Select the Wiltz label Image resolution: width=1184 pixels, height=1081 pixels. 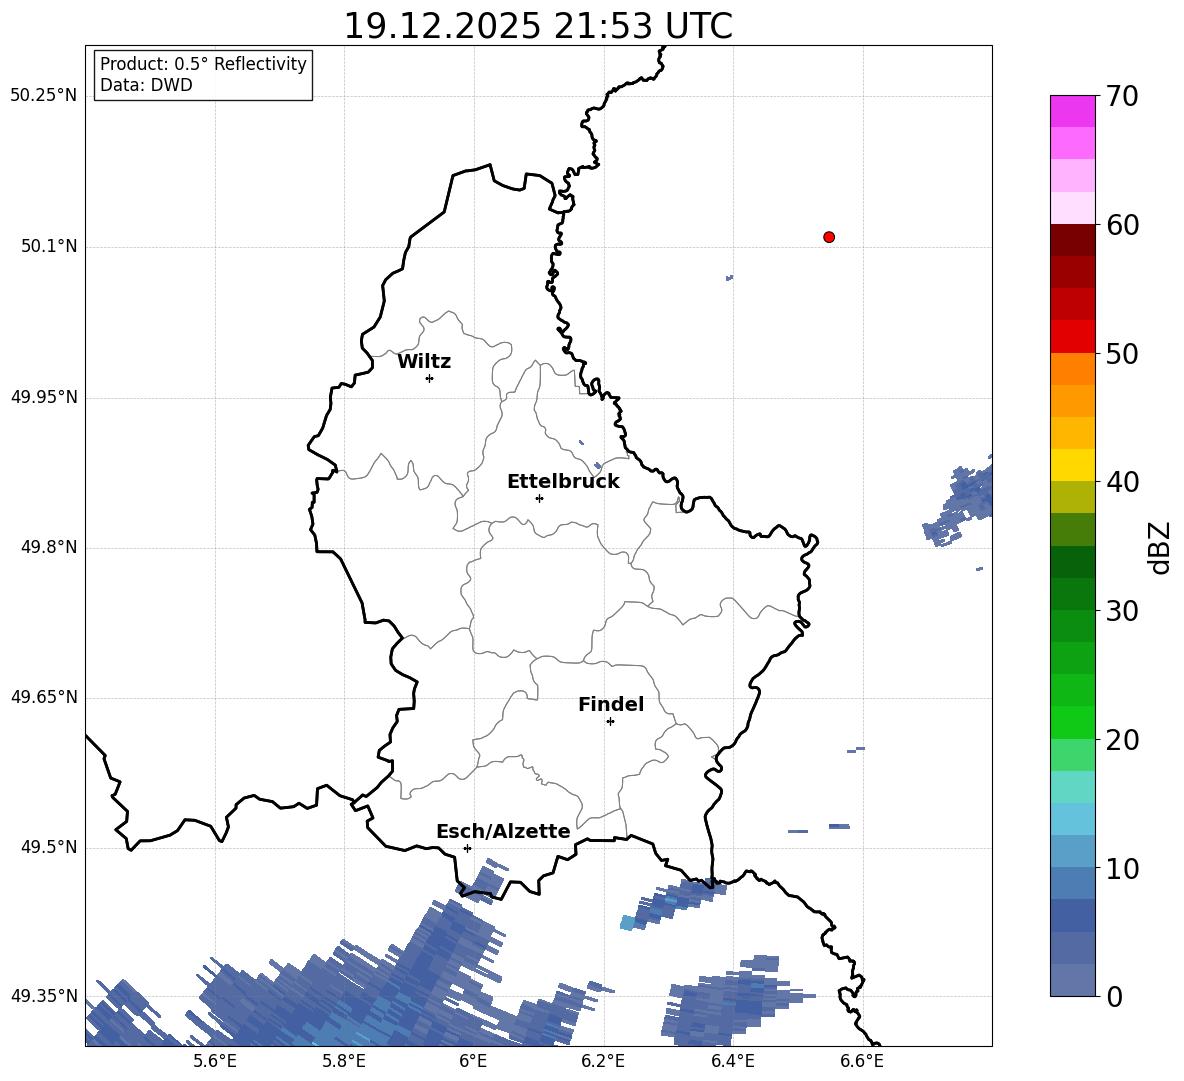coord(424,362)
